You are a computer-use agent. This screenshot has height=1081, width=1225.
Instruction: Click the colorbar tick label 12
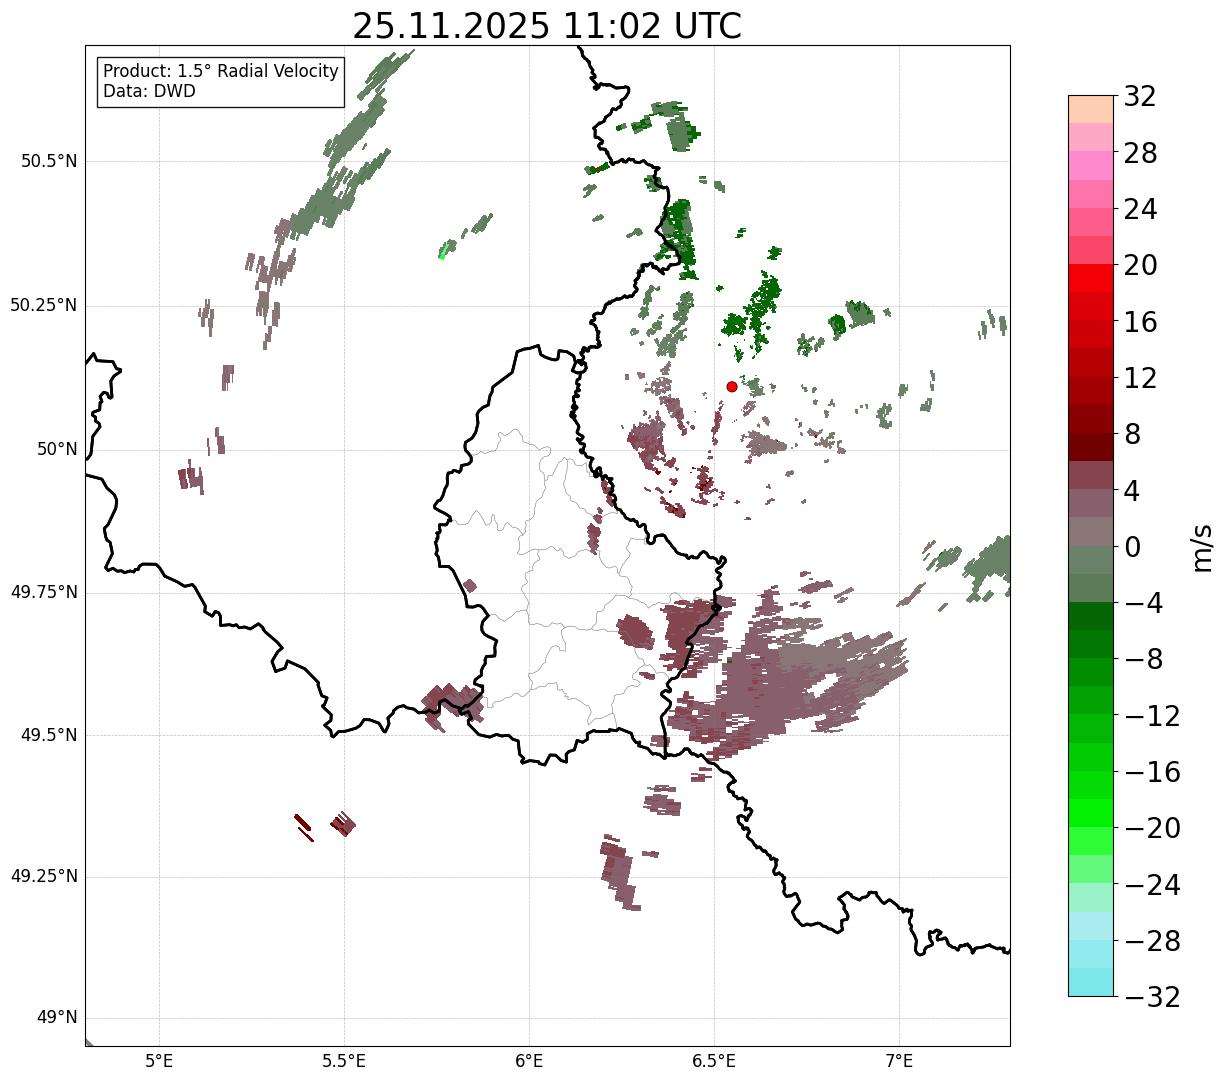click(1140, 378)
